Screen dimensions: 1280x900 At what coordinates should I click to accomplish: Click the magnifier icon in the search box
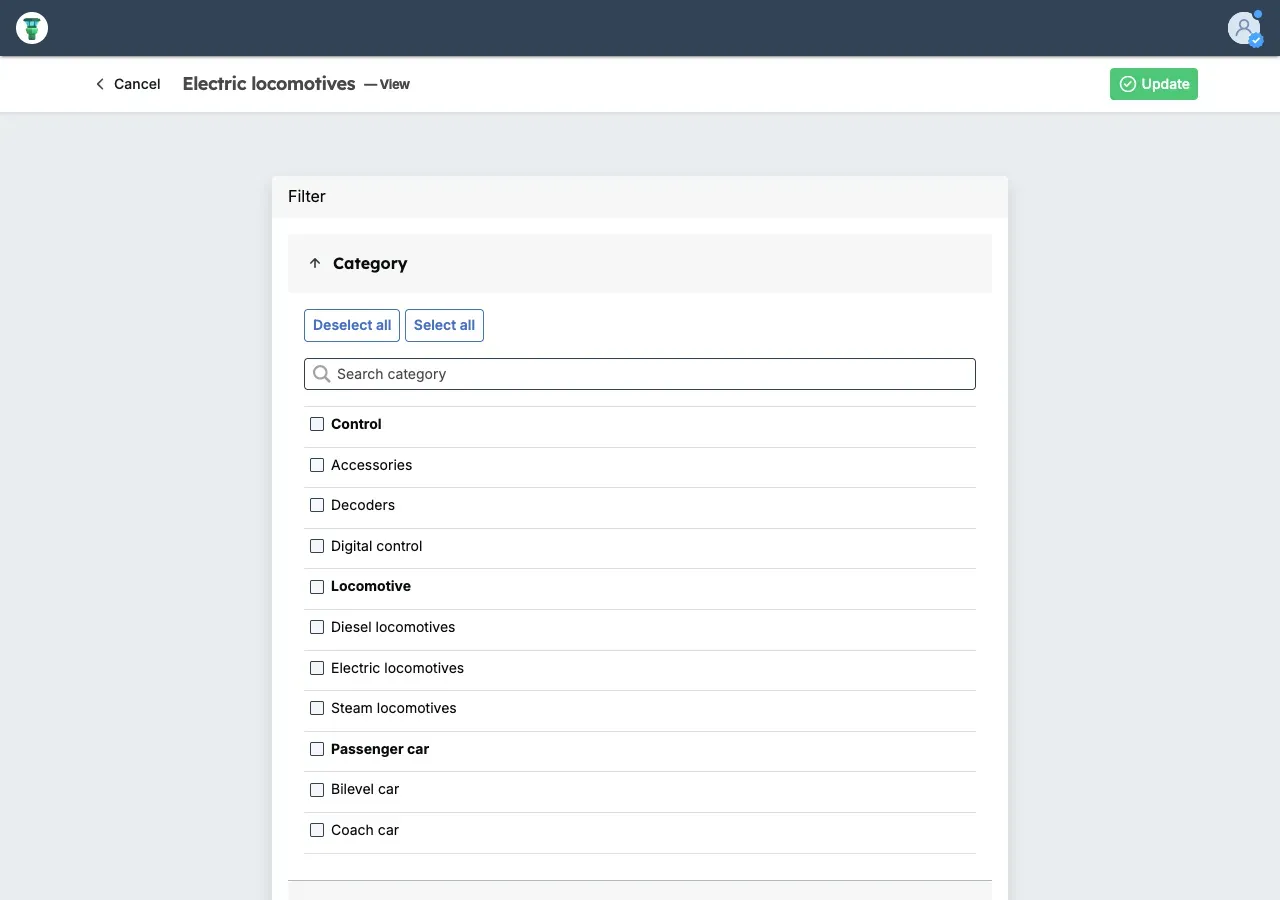pyautogui.click(x=321, y=374)
